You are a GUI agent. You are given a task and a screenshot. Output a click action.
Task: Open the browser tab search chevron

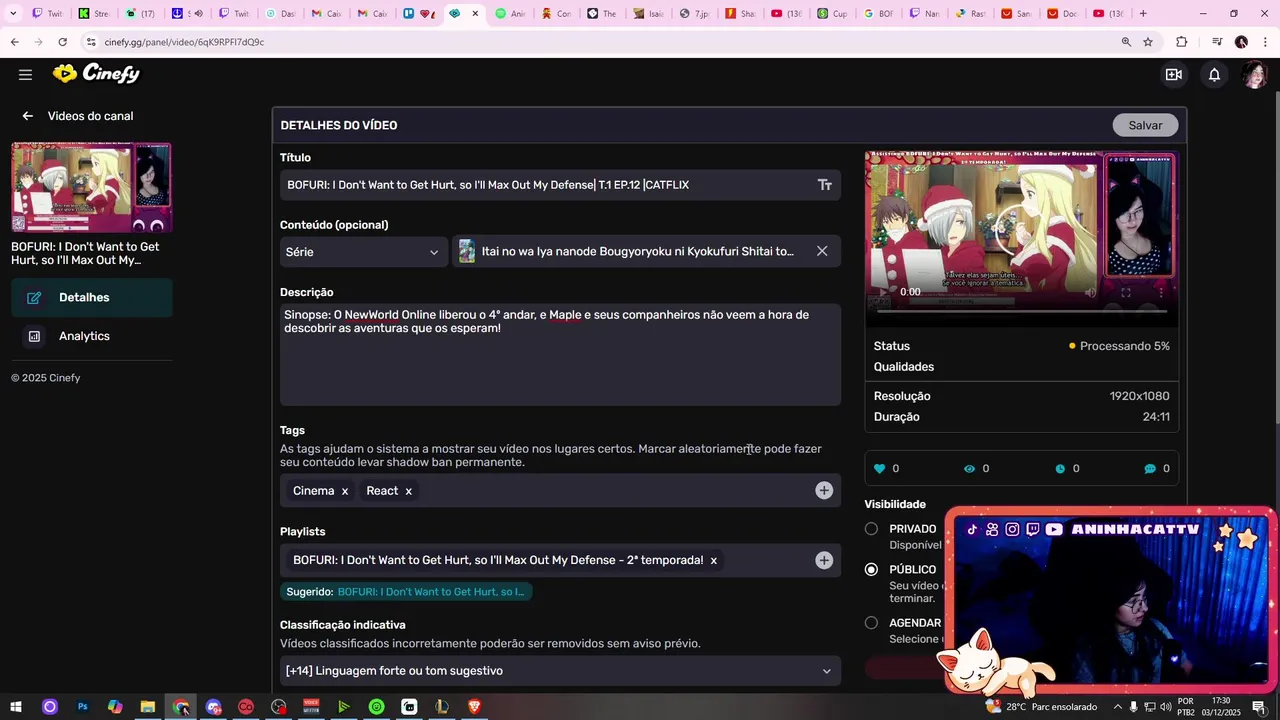click(13, 13)
